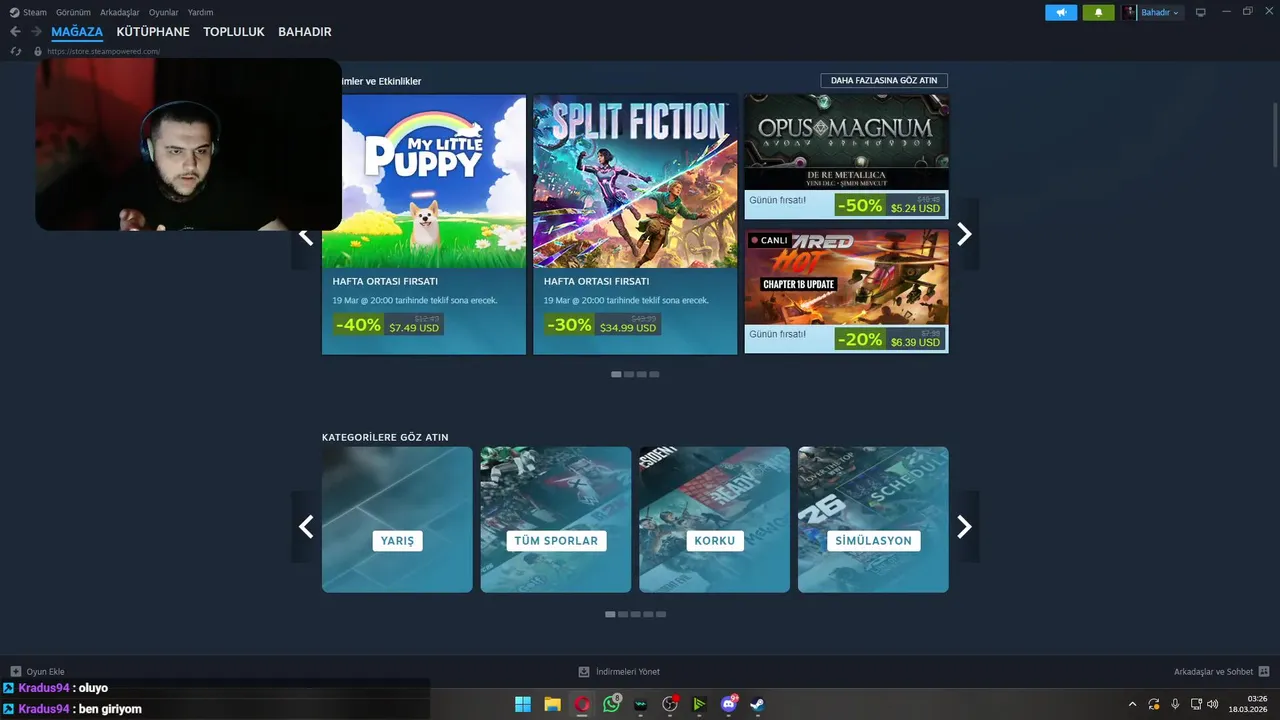Reload the store page
1280x720 pixels.
pos(16,51)
